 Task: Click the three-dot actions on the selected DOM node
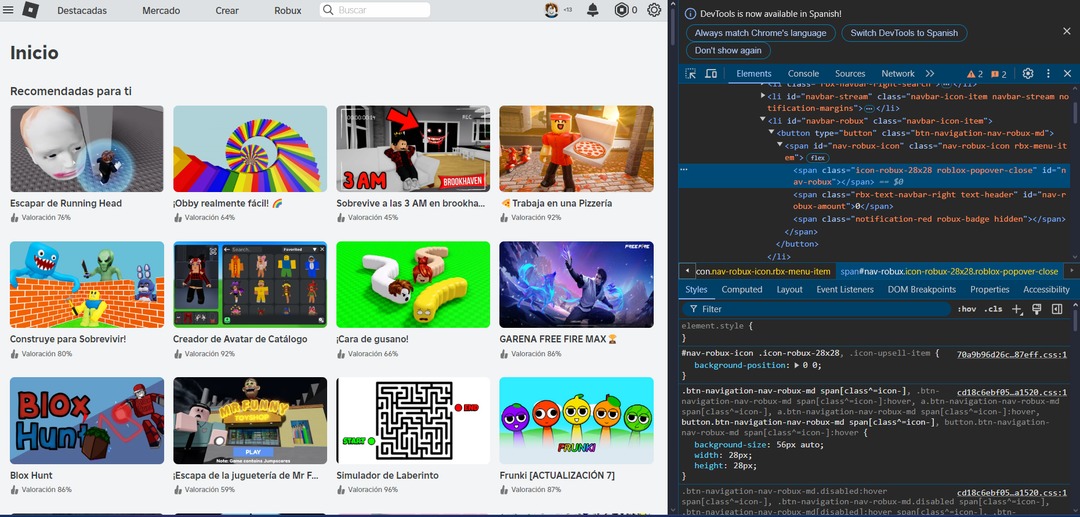pyautogui.click(x=684, y=169)
